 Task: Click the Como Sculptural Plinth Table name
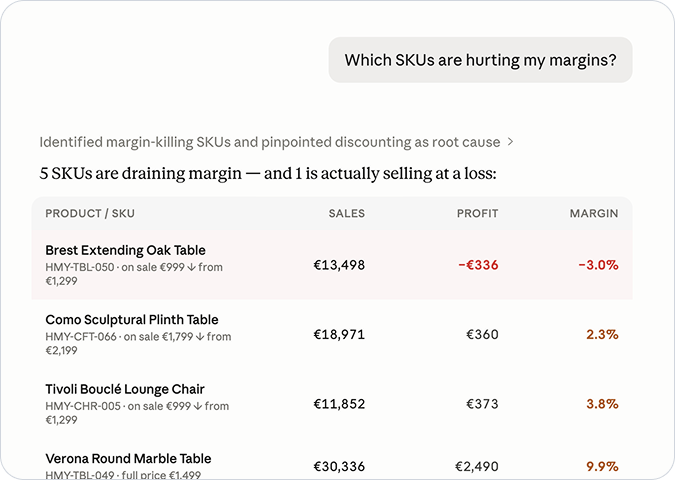(x=132, y=319)
